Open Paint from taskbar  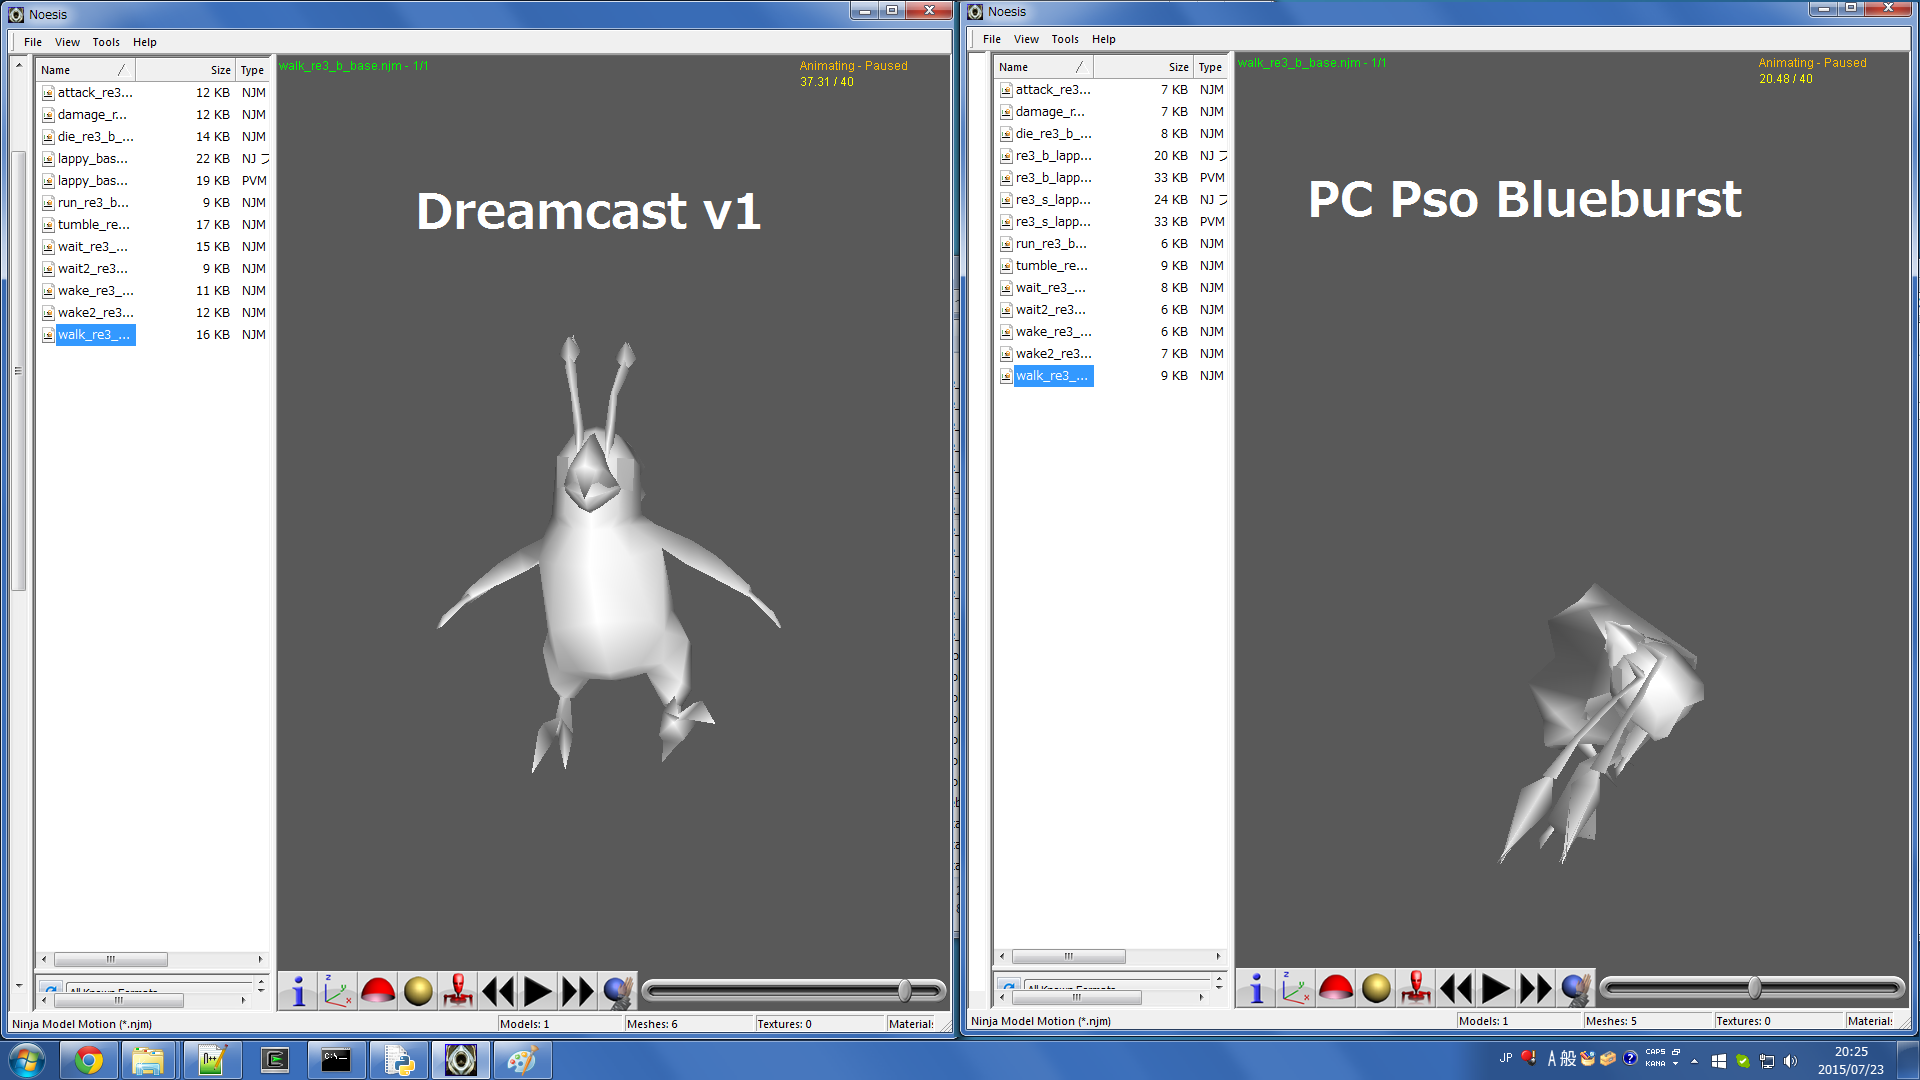(522, 1060)
